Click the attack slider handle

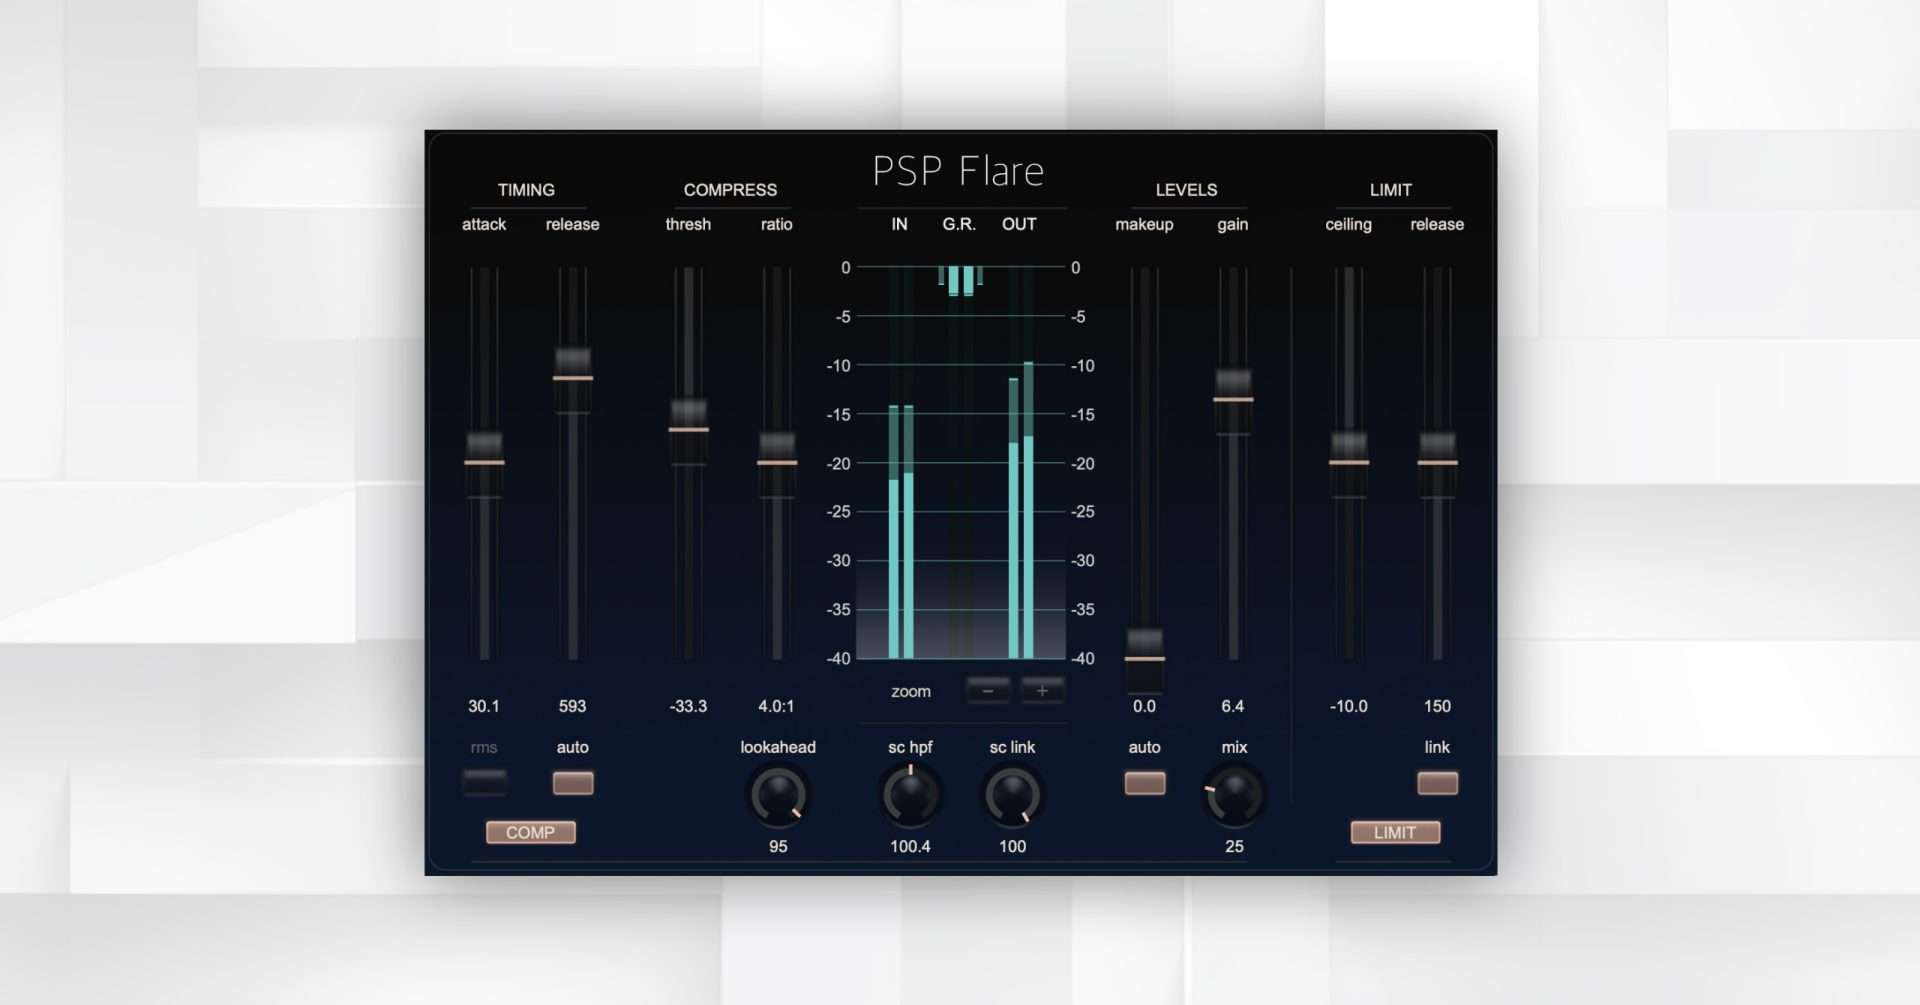(x=484, y=463)
